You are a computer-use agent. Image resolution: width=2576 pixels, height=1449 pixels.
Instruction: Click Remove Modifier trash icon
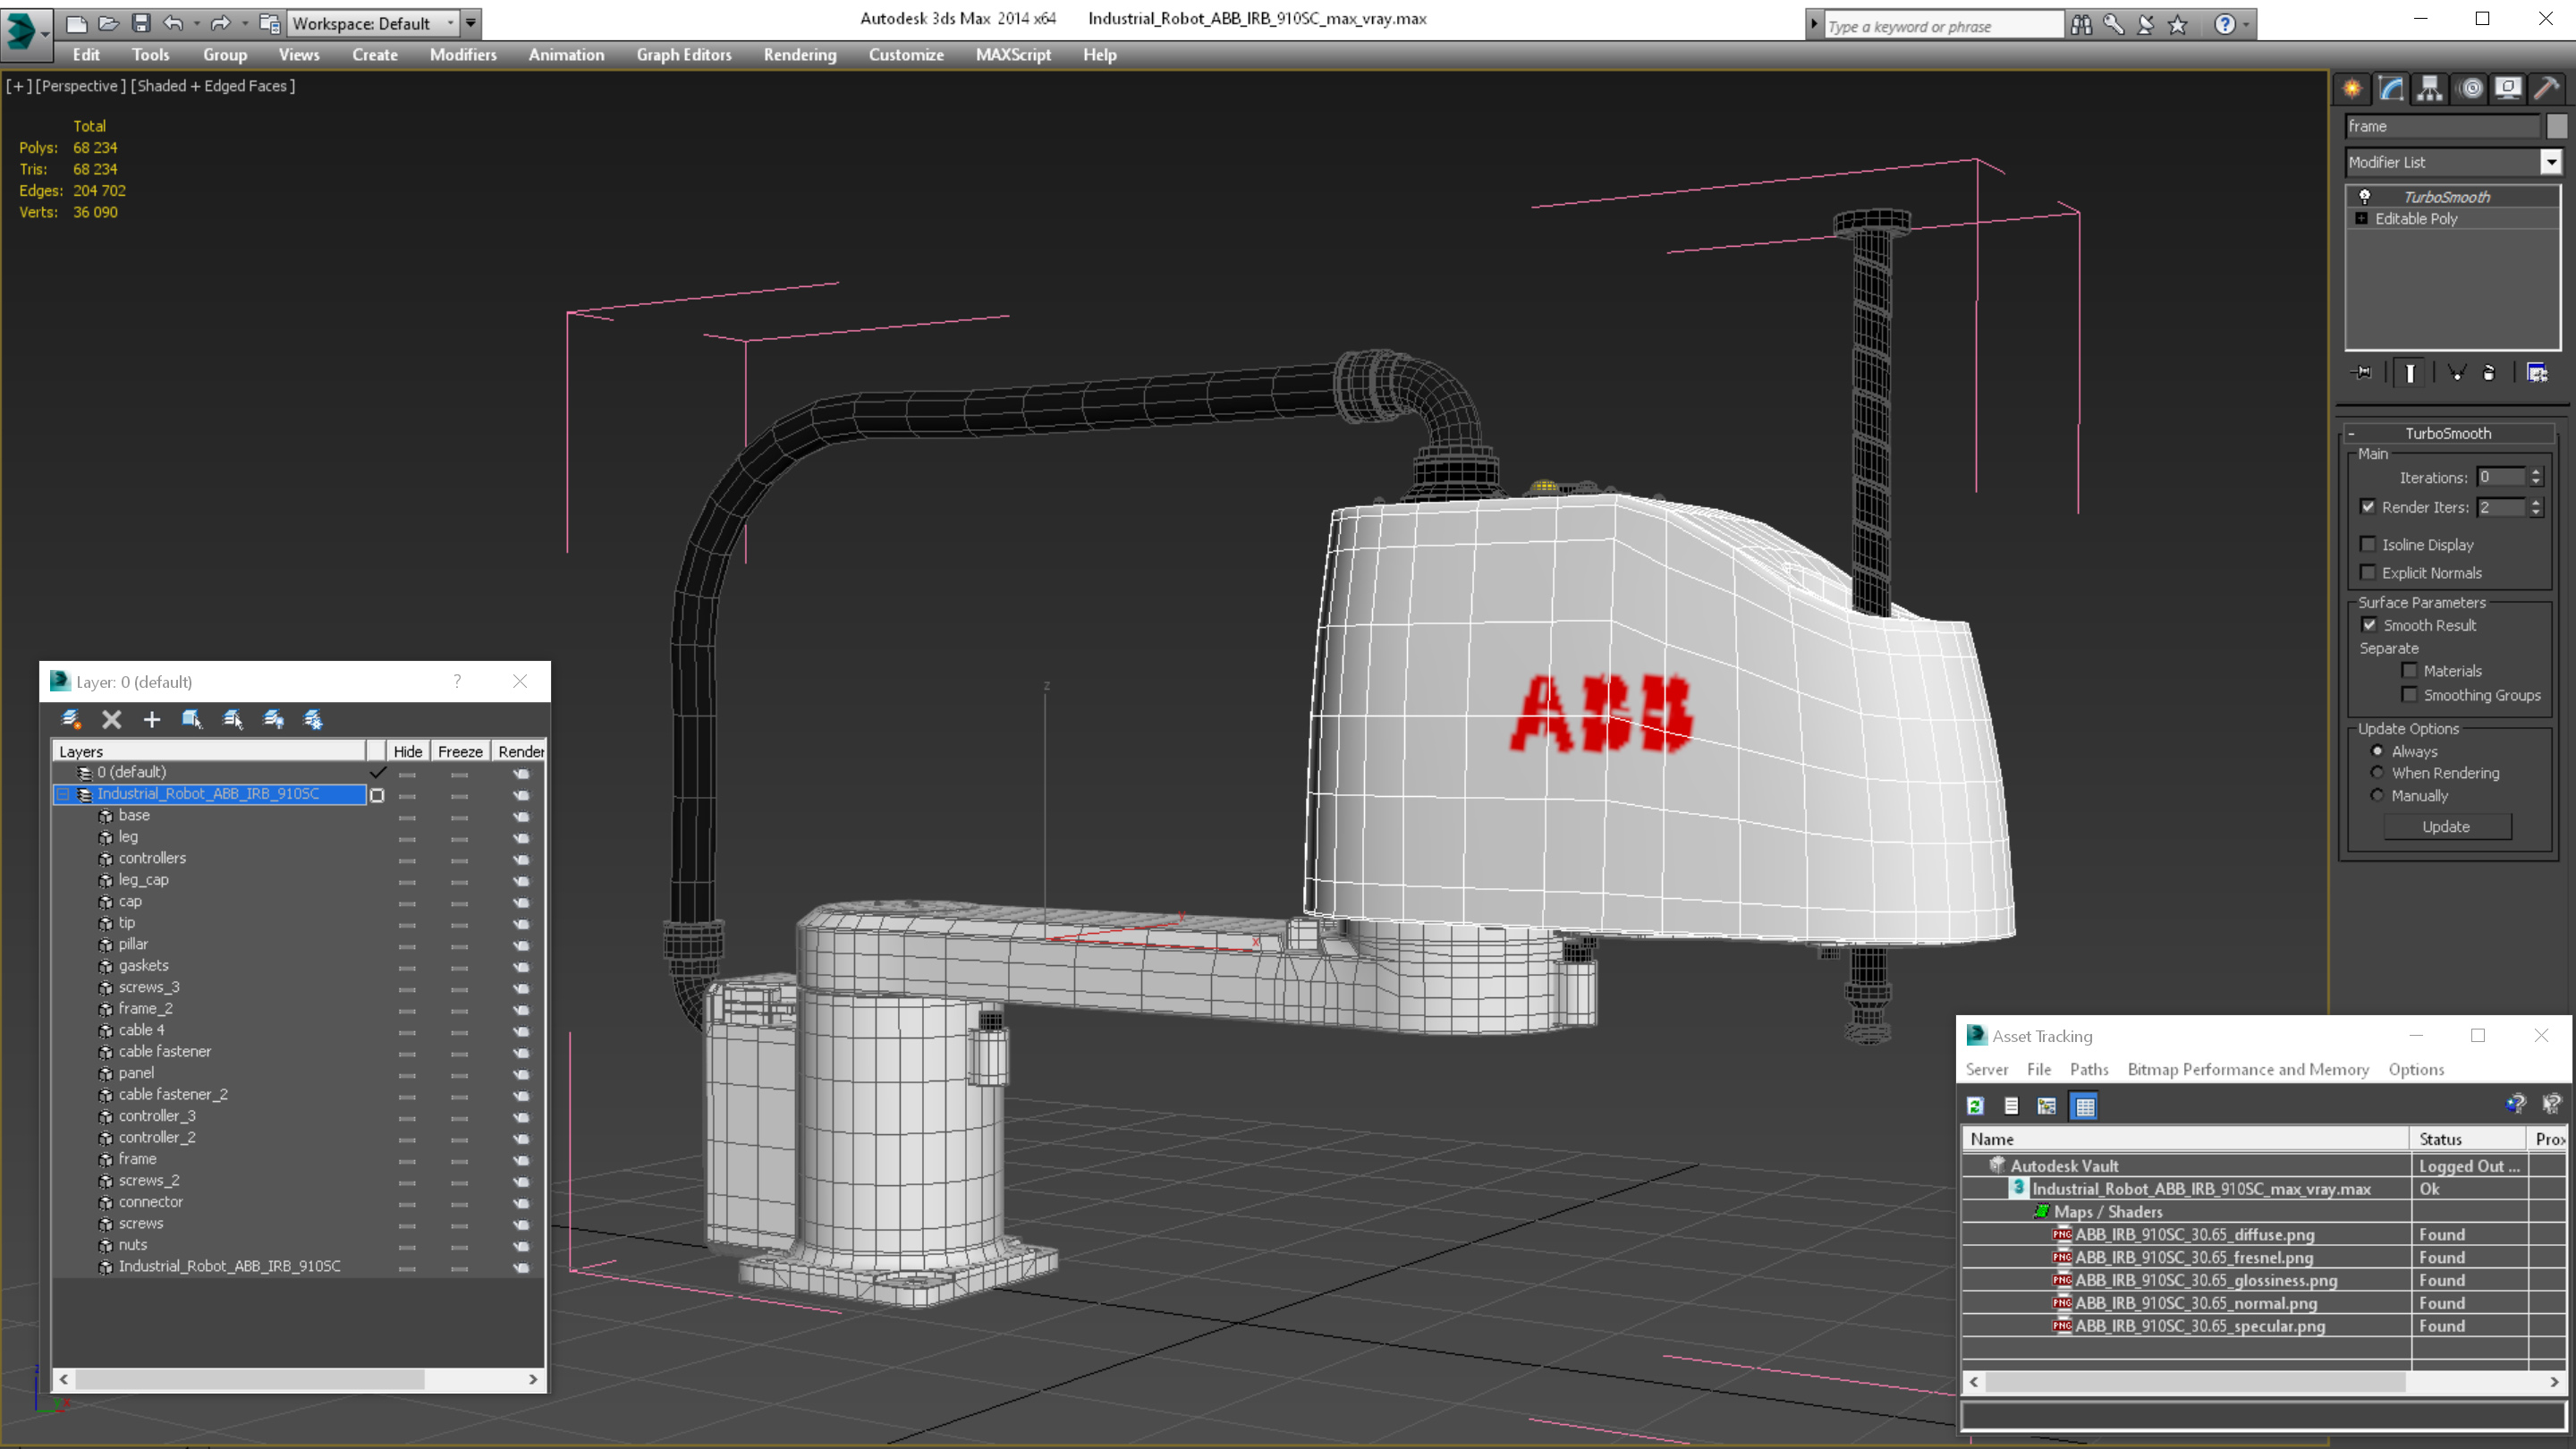[x=2489, y=373]
